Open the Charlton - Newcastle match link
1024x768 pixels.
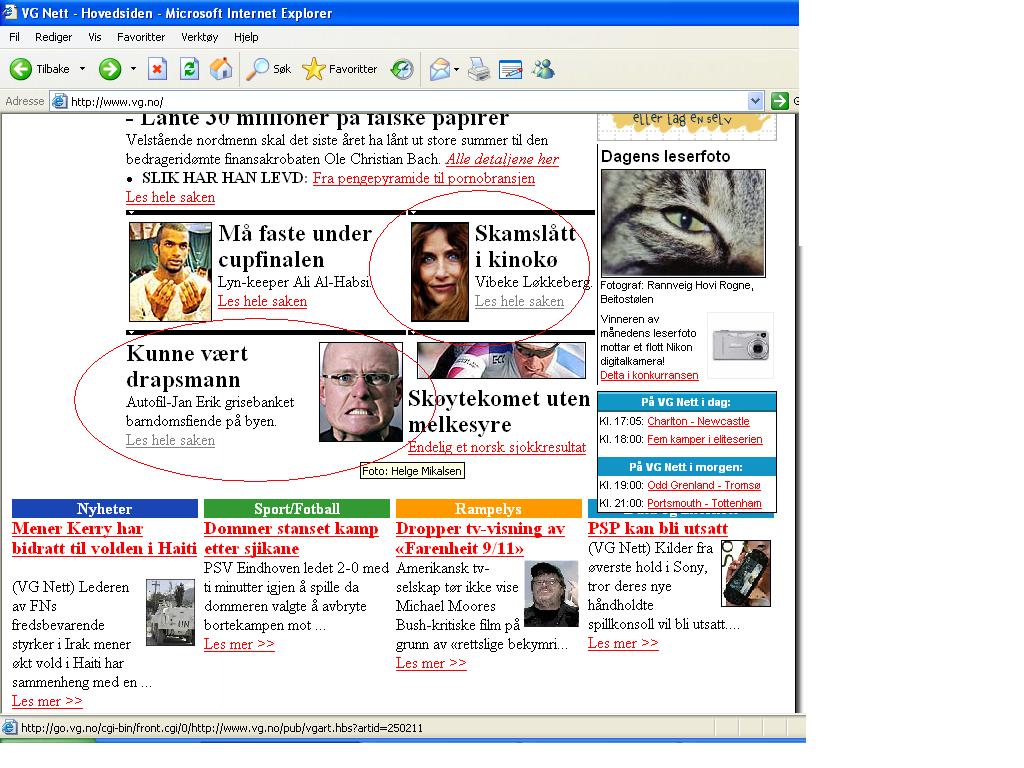click(698, 421)
